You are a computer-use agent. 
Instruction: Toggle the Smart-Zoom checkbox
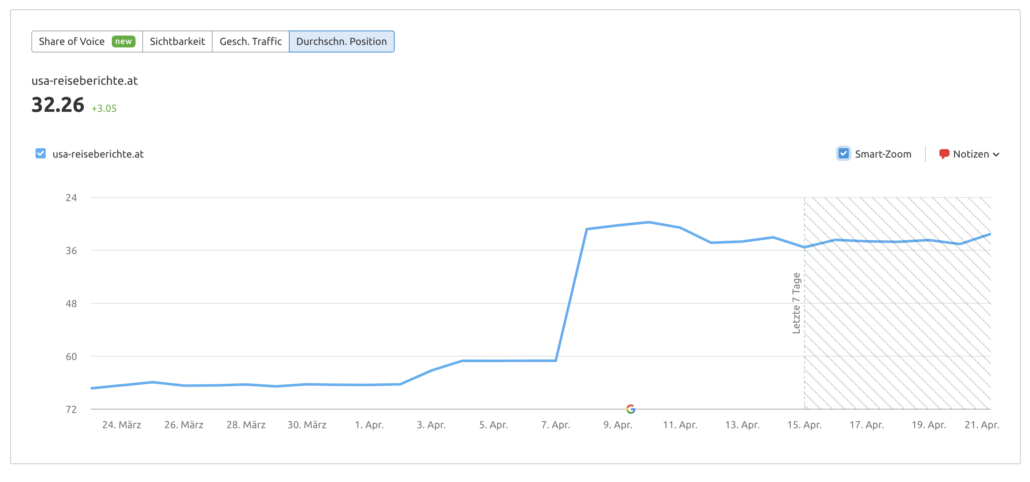pyautogui.click(x=843, y=154)
